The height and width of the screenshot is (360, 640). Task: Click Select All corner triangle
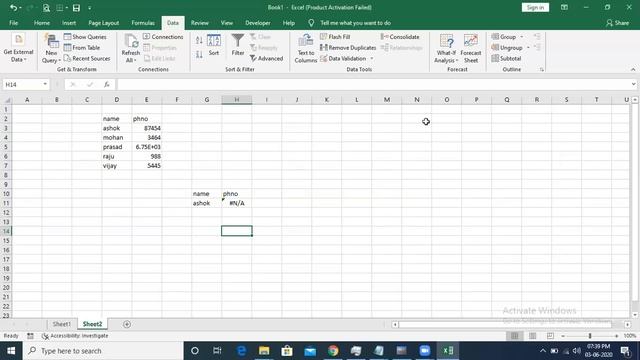(7, 100)
